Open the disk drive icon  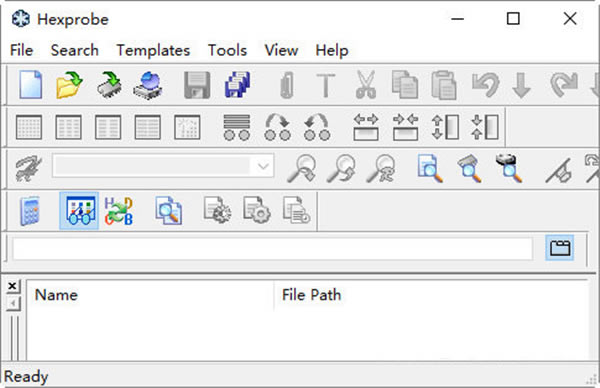(148, 85)
